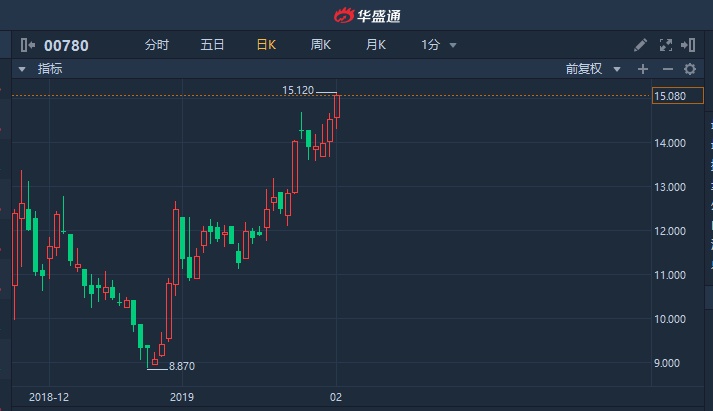Click the 2019 date axis label
The height and width of the screenshot is (411, 713).
181,397
